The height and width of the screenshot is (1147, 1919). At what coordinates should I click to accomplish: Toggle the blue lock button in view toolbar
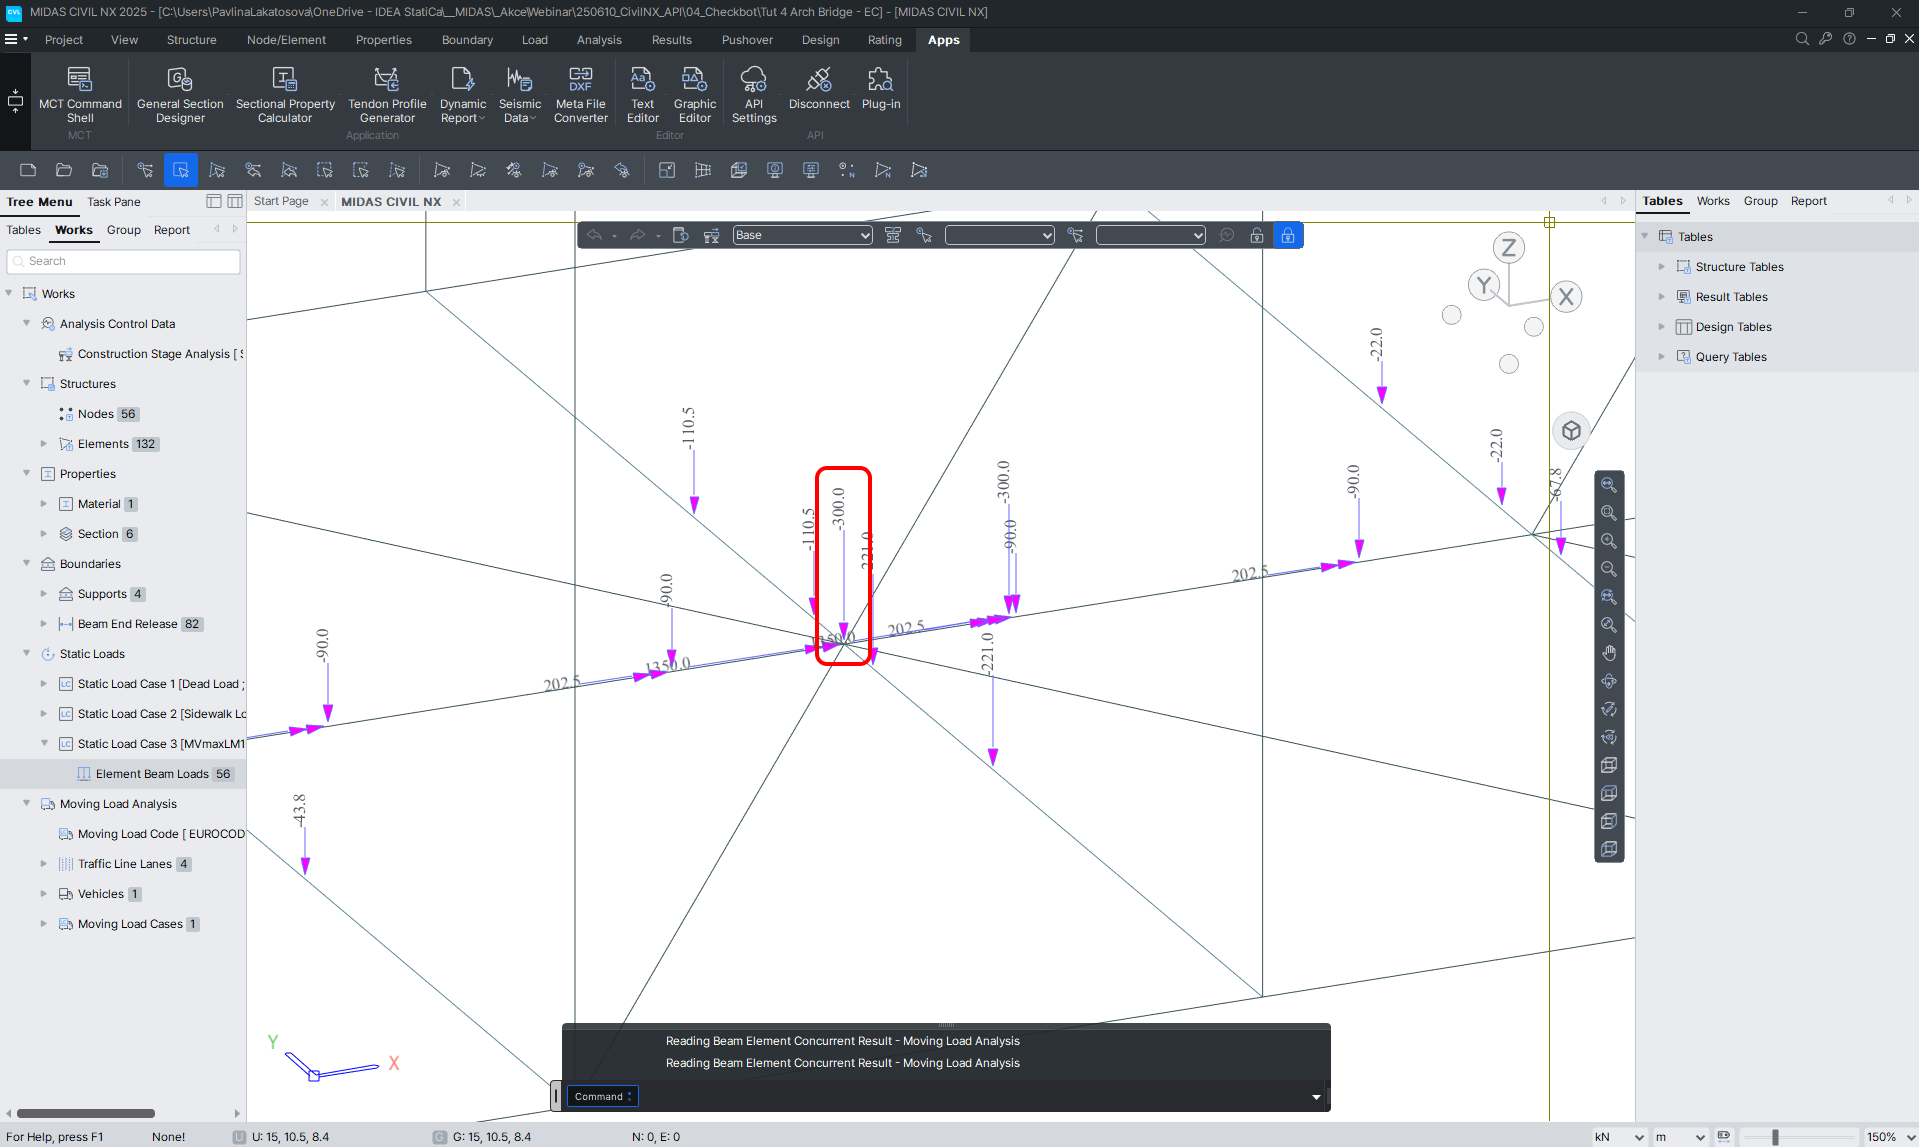(1288, 235)
